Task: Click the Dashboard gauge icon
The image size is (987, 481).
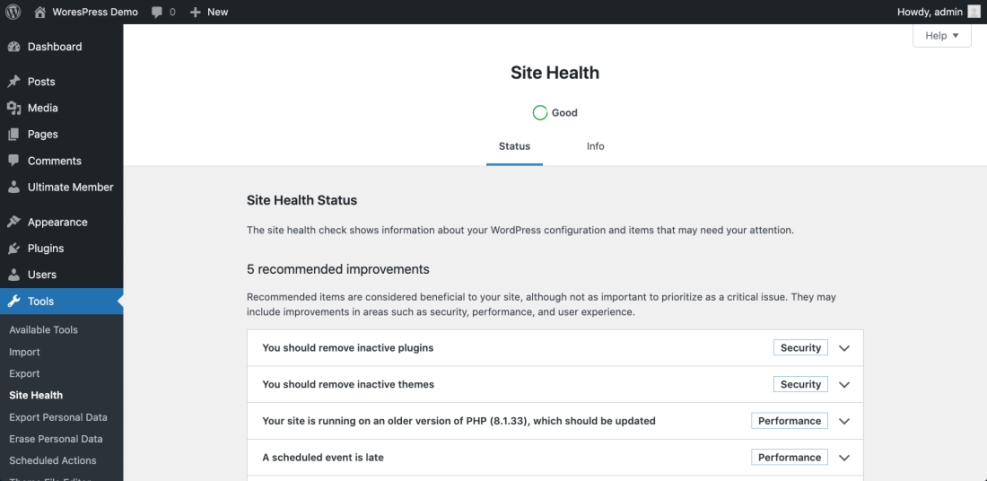Action: 14,47
